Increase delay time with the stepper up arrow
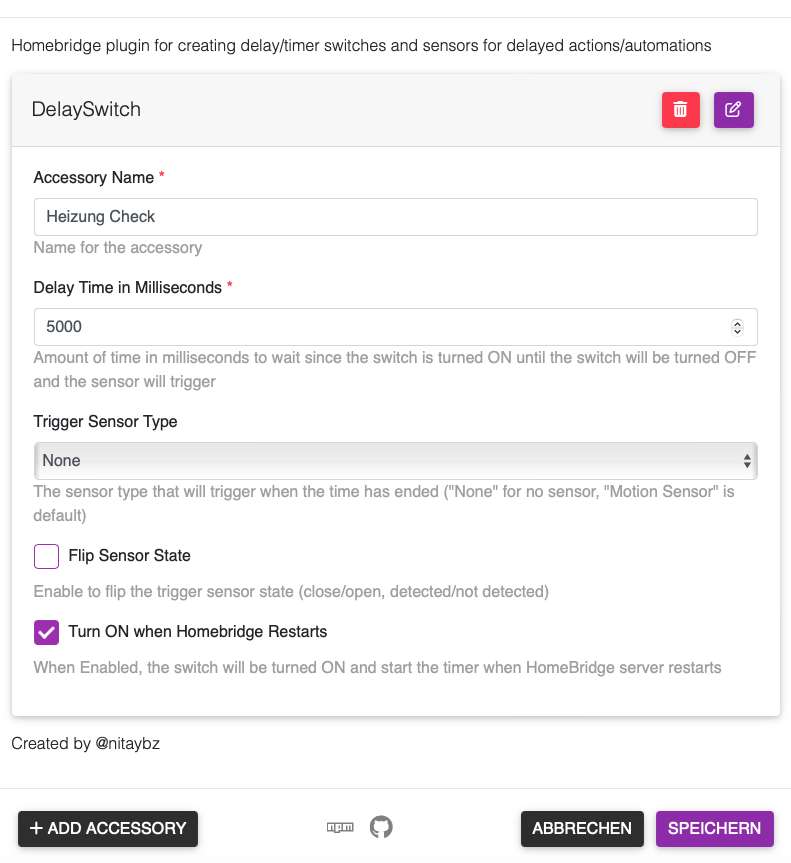The width and height of the screenshot is (791, 863). pyautogui.click(x=738, y=323)
